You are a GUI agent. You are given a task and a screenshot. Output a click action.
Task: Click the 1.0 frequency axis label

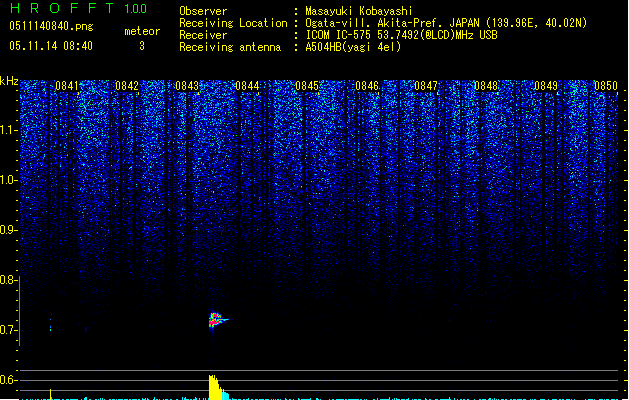pyautogui.click(x=8, y=180)
